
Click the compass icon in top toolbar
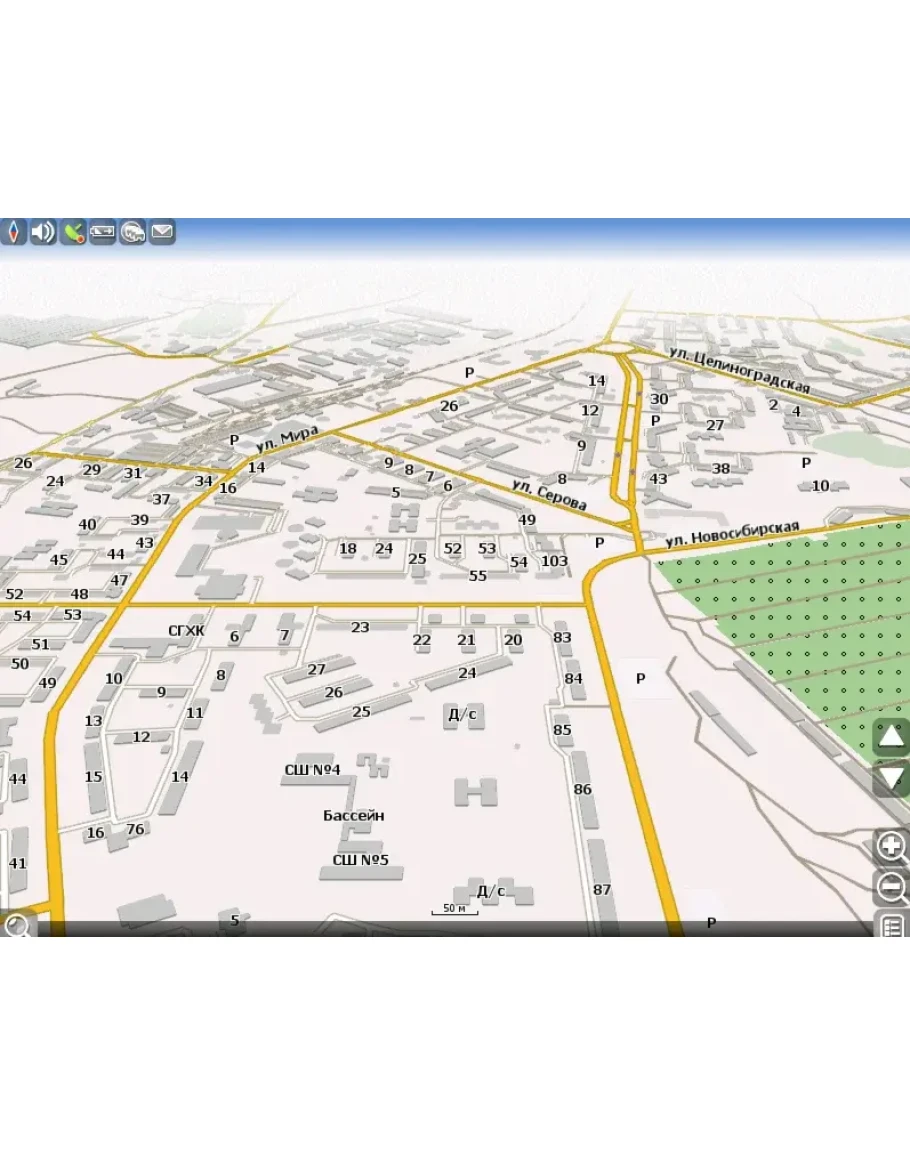[13, 233]
